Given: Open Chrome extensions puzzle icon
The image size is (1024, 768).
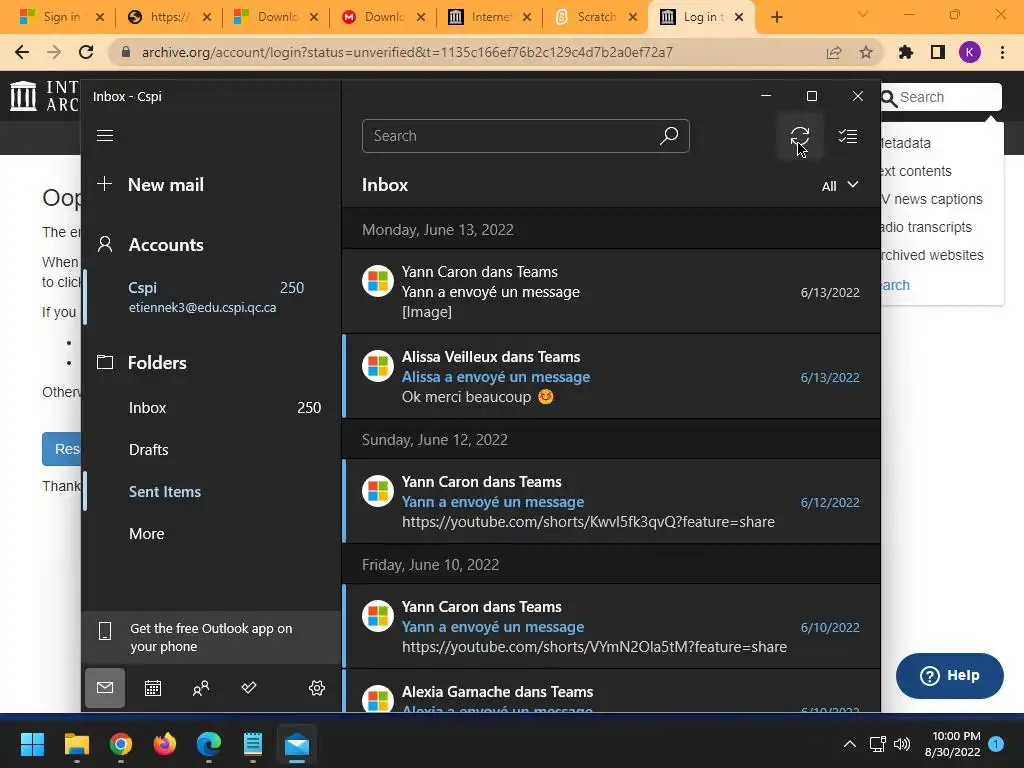Looking at the screenshot, I should pos(906,52).
